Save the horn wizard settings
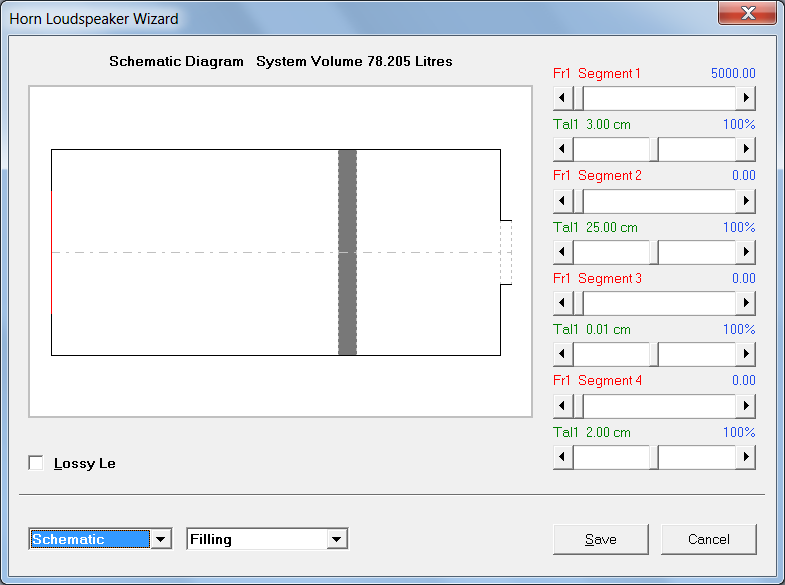Image resolution: width=785 pixels, height=585 pixels. point(601,539)
